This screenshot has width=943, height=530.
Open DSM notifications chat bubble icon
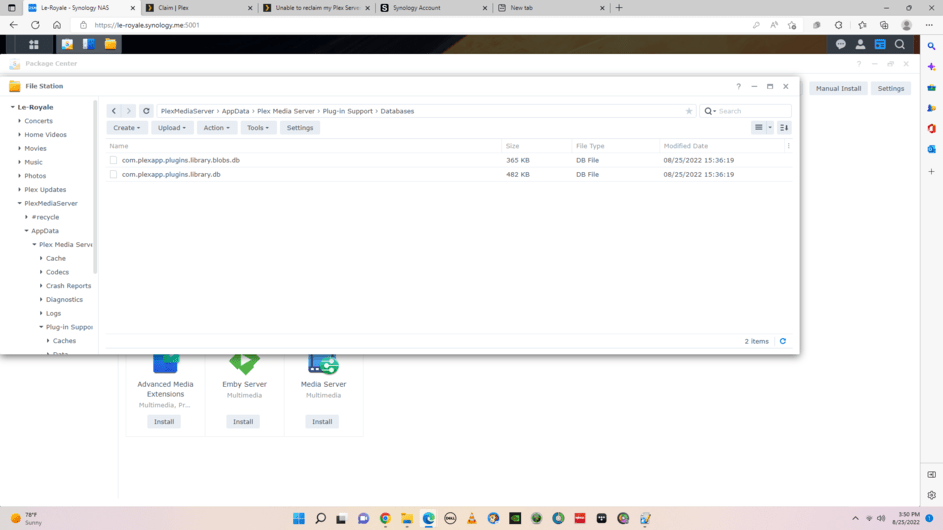tap(841, 45)
